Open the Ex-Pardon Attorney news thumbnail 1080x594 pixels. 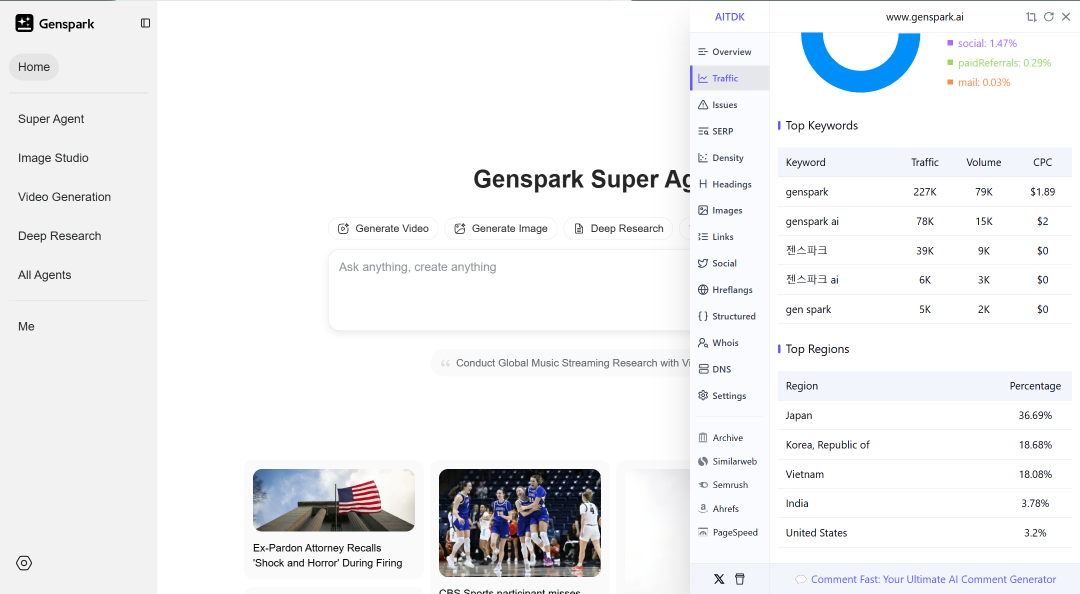click(x=334, y=500)
